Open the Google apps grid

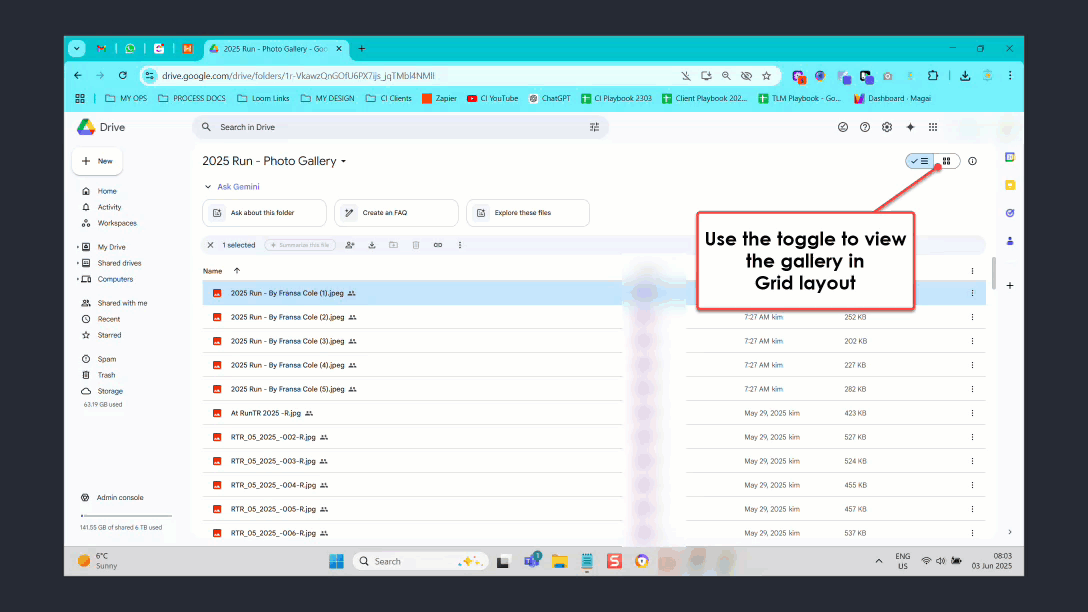click(933, 127)
